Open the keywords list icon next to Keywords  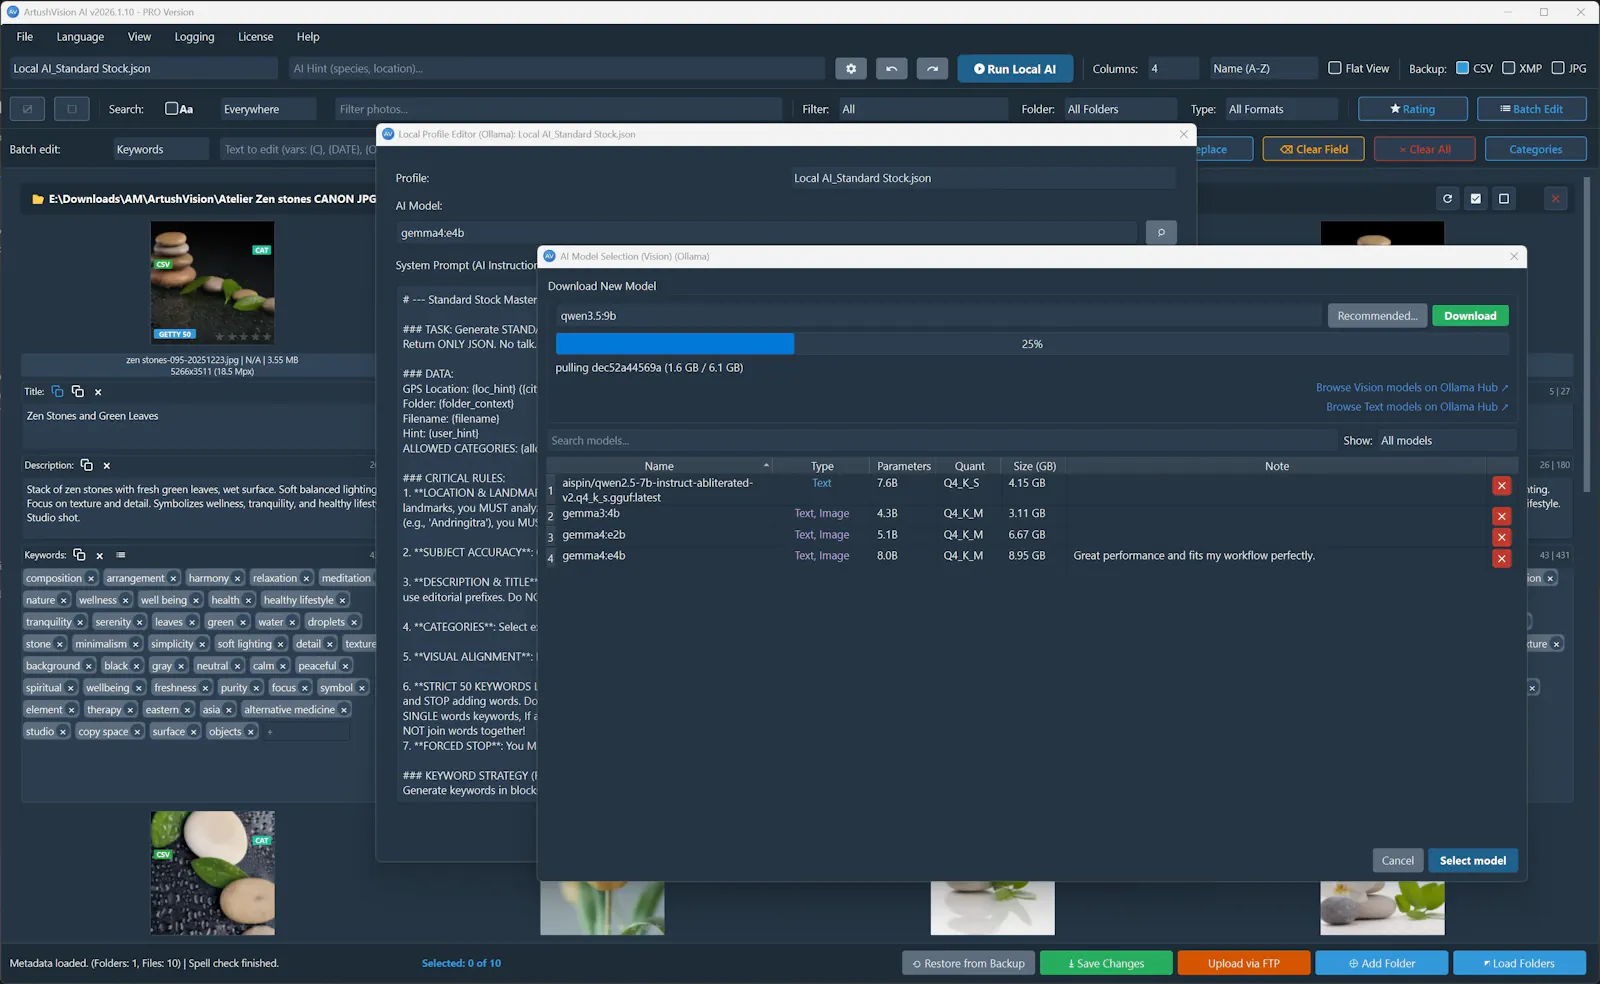tap(121, 555)
